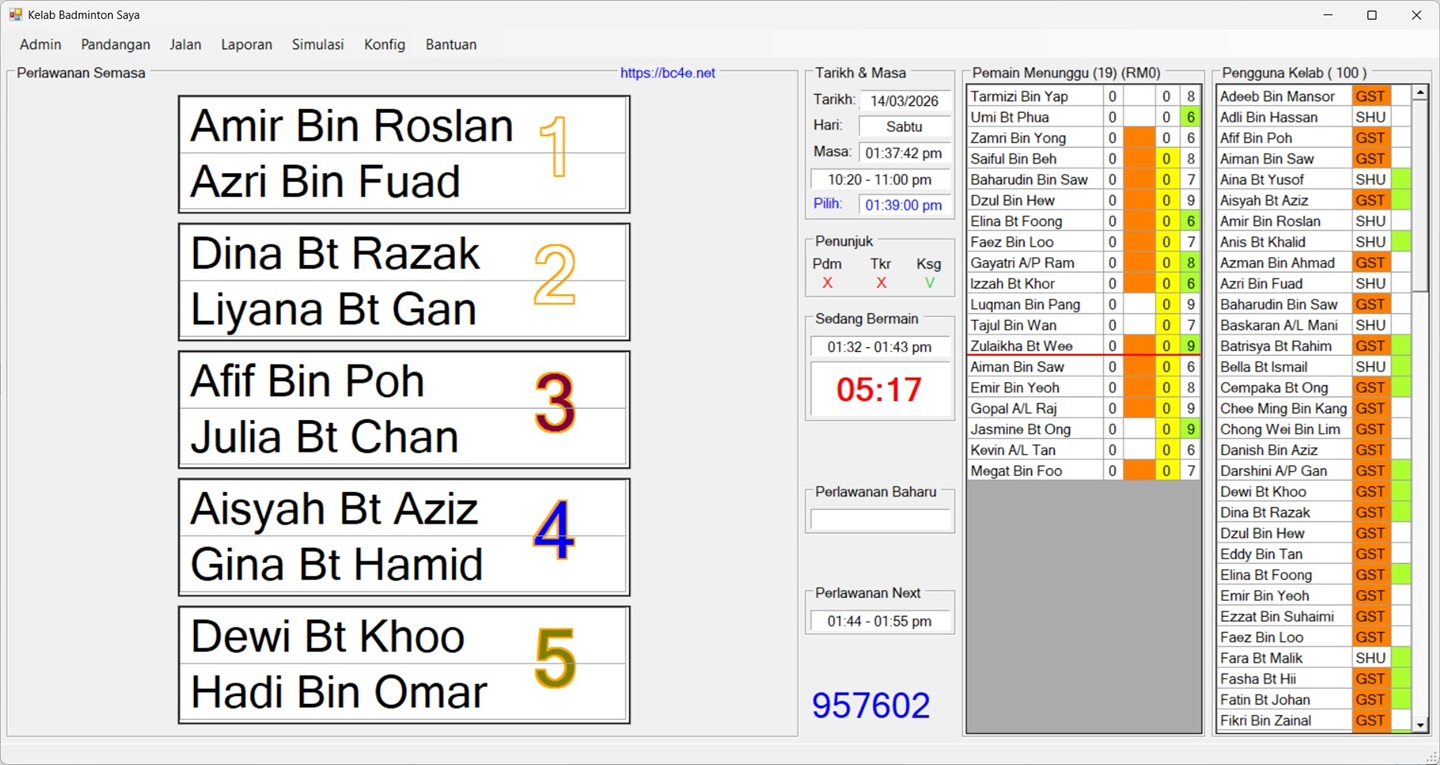This screenshot has width=1440, height=765.
Task: Open the Pandangan menu
Action: click(x=115, y=44)
